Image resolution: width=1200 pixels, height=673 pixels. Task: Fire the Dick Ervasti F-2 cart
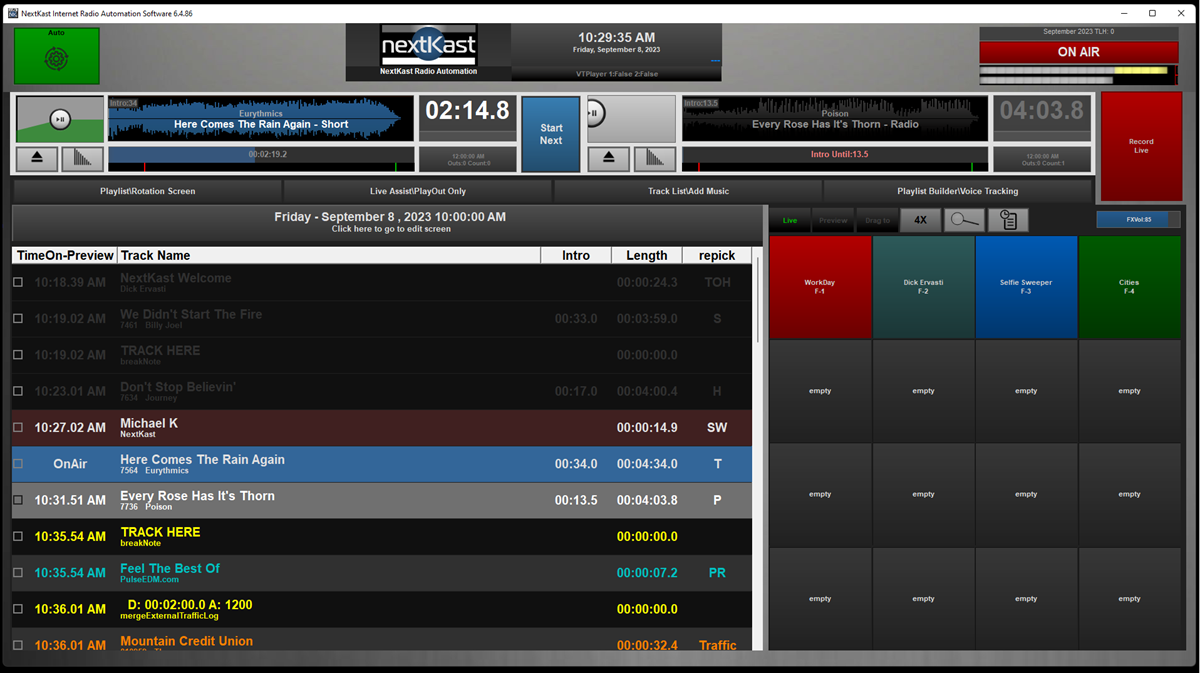click(x=923, y=287)
